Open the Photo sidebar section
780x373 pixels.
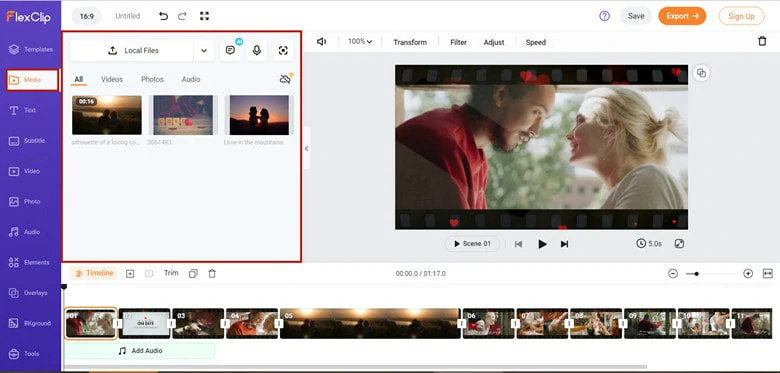[25, 201]
